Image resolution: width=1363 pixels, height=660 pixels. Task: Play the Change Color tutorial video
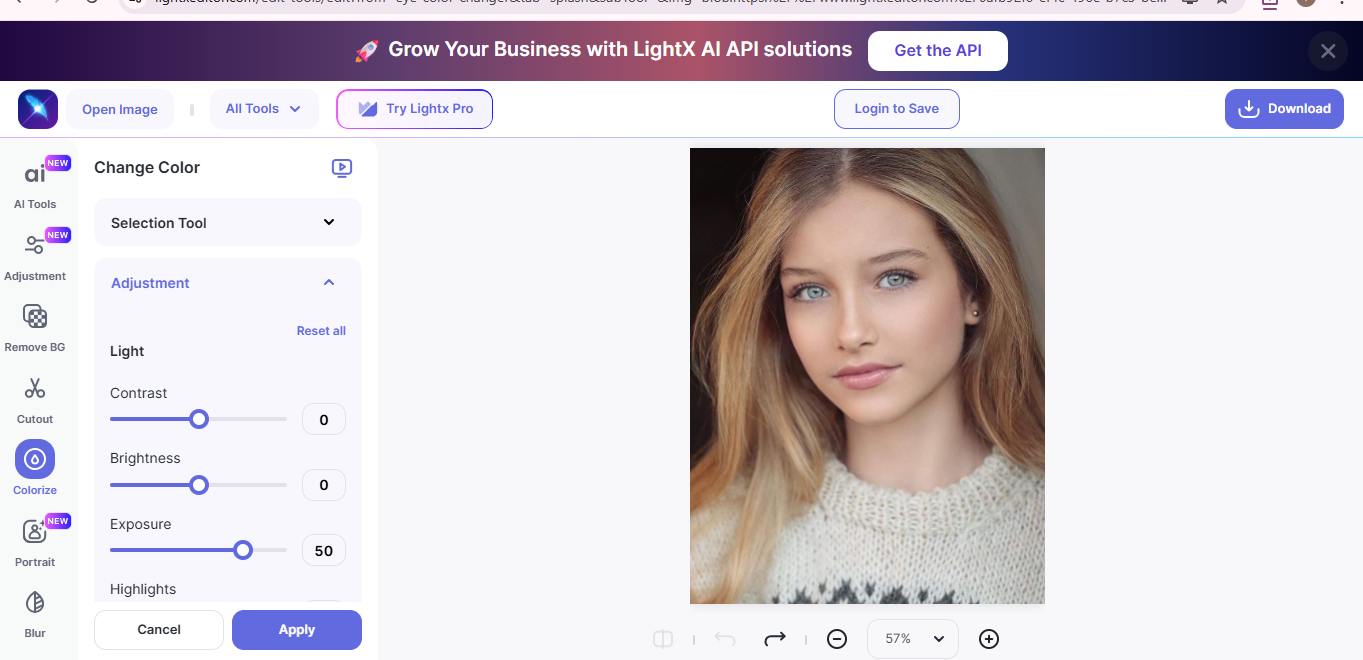coord(342,168)
